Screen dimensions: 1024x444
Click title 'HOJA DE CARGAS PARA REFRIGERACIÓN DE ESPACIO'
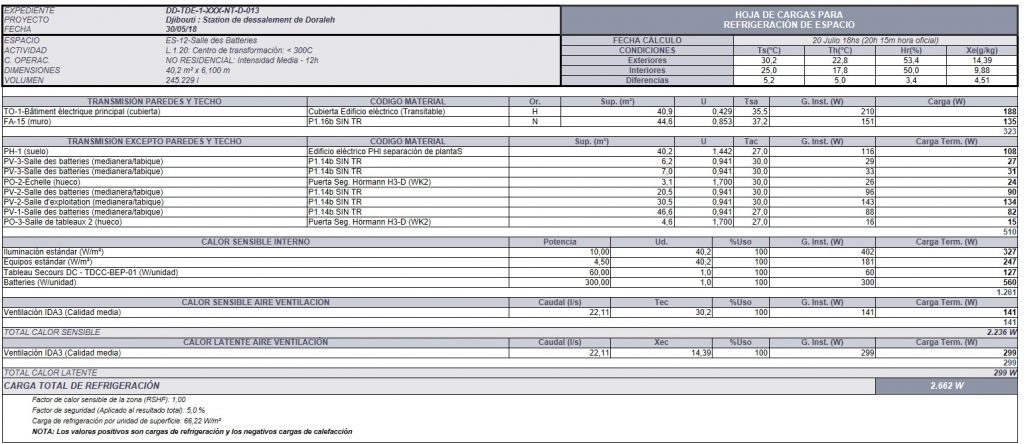[788, 20]
